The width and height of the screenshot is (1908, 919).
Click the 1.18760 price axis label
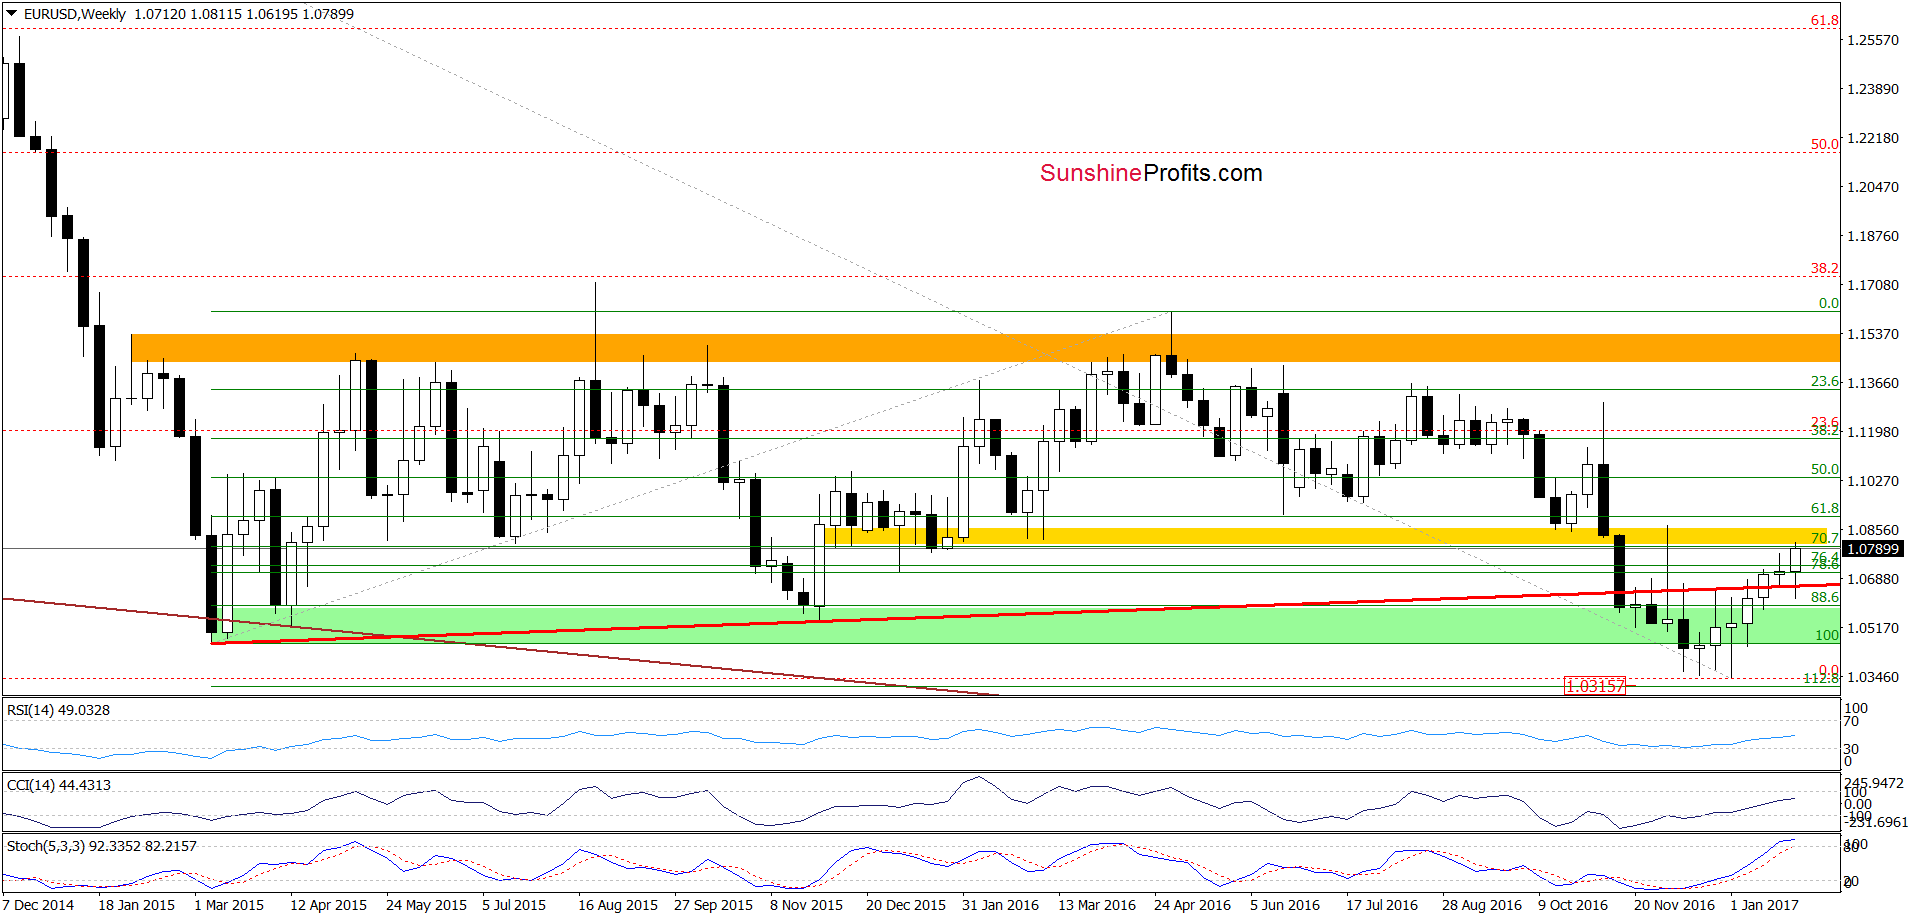(x=1873, y=236)
